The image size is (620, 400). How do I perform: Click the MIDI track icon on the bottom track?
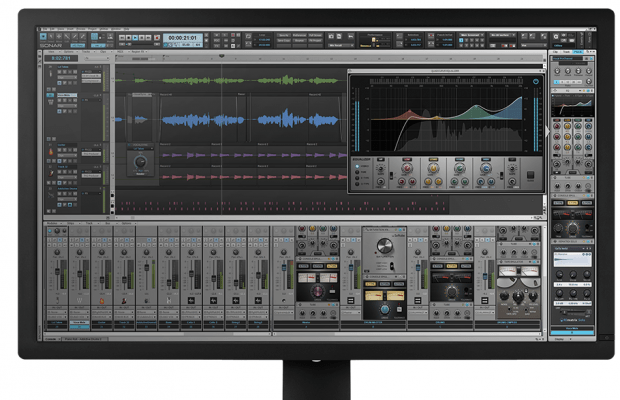click(50, 194)
